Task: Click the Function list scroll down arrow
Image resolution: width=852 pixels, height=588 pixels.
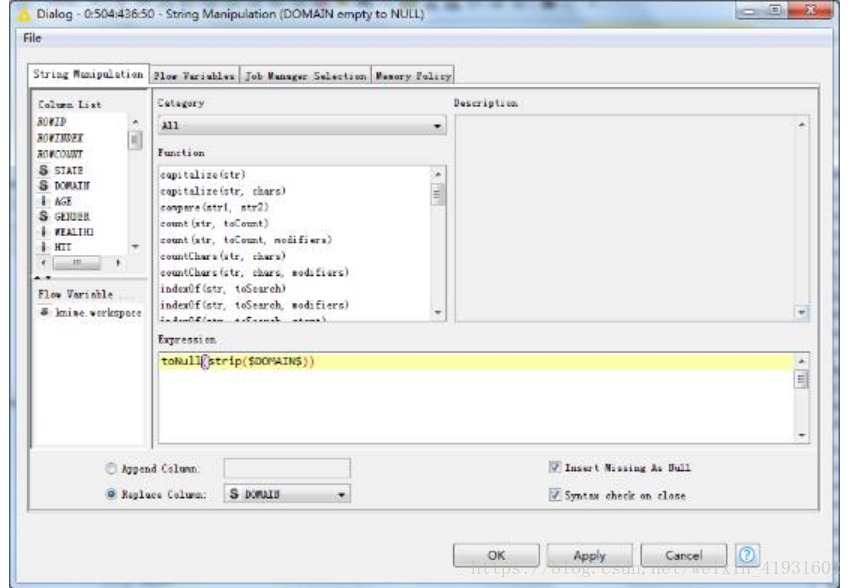Action: click(x=438, y=312)
